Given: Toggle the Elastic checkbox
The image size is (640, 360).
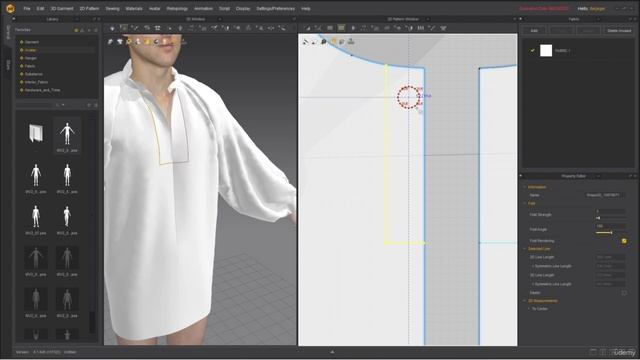Looking at the screenshot, I should (x=624, y=293).
